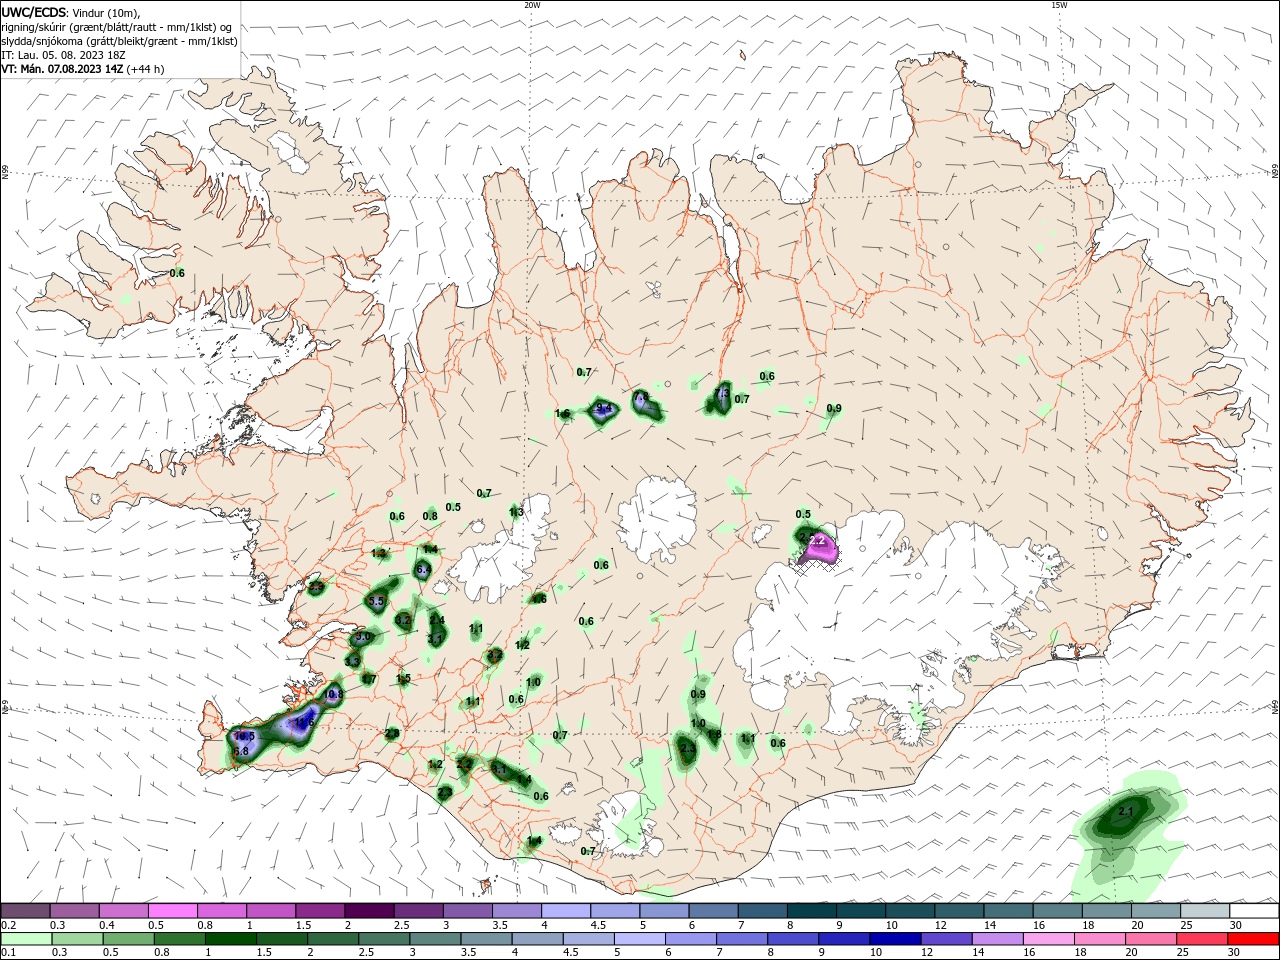Click the 2.1 value in the offshore rain cell
The image size is (1280, 960).
click(x=1125, y=811)
